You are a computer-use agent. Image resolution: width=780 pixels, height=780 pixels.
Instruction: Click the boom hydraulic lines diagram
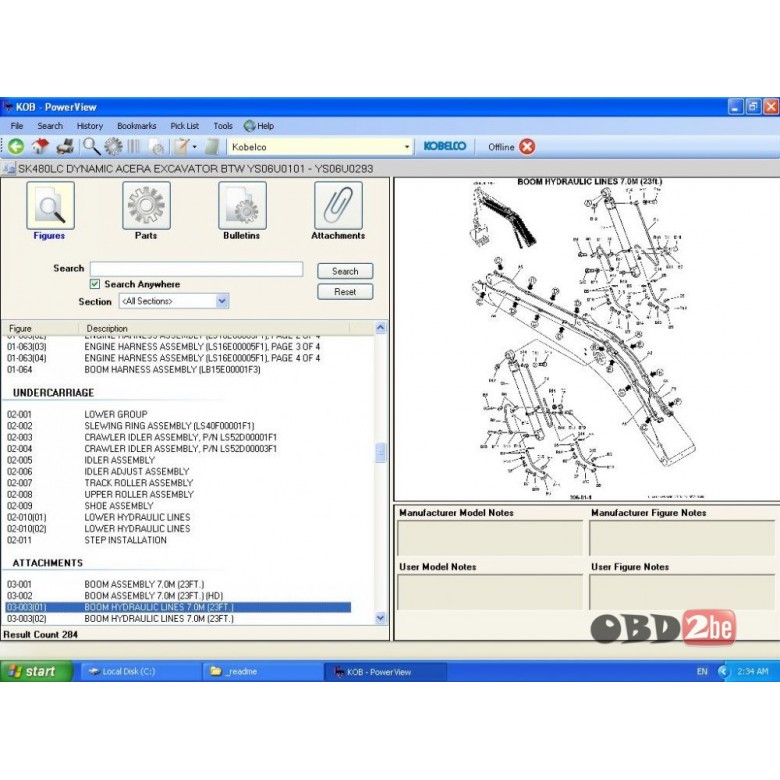587,340
